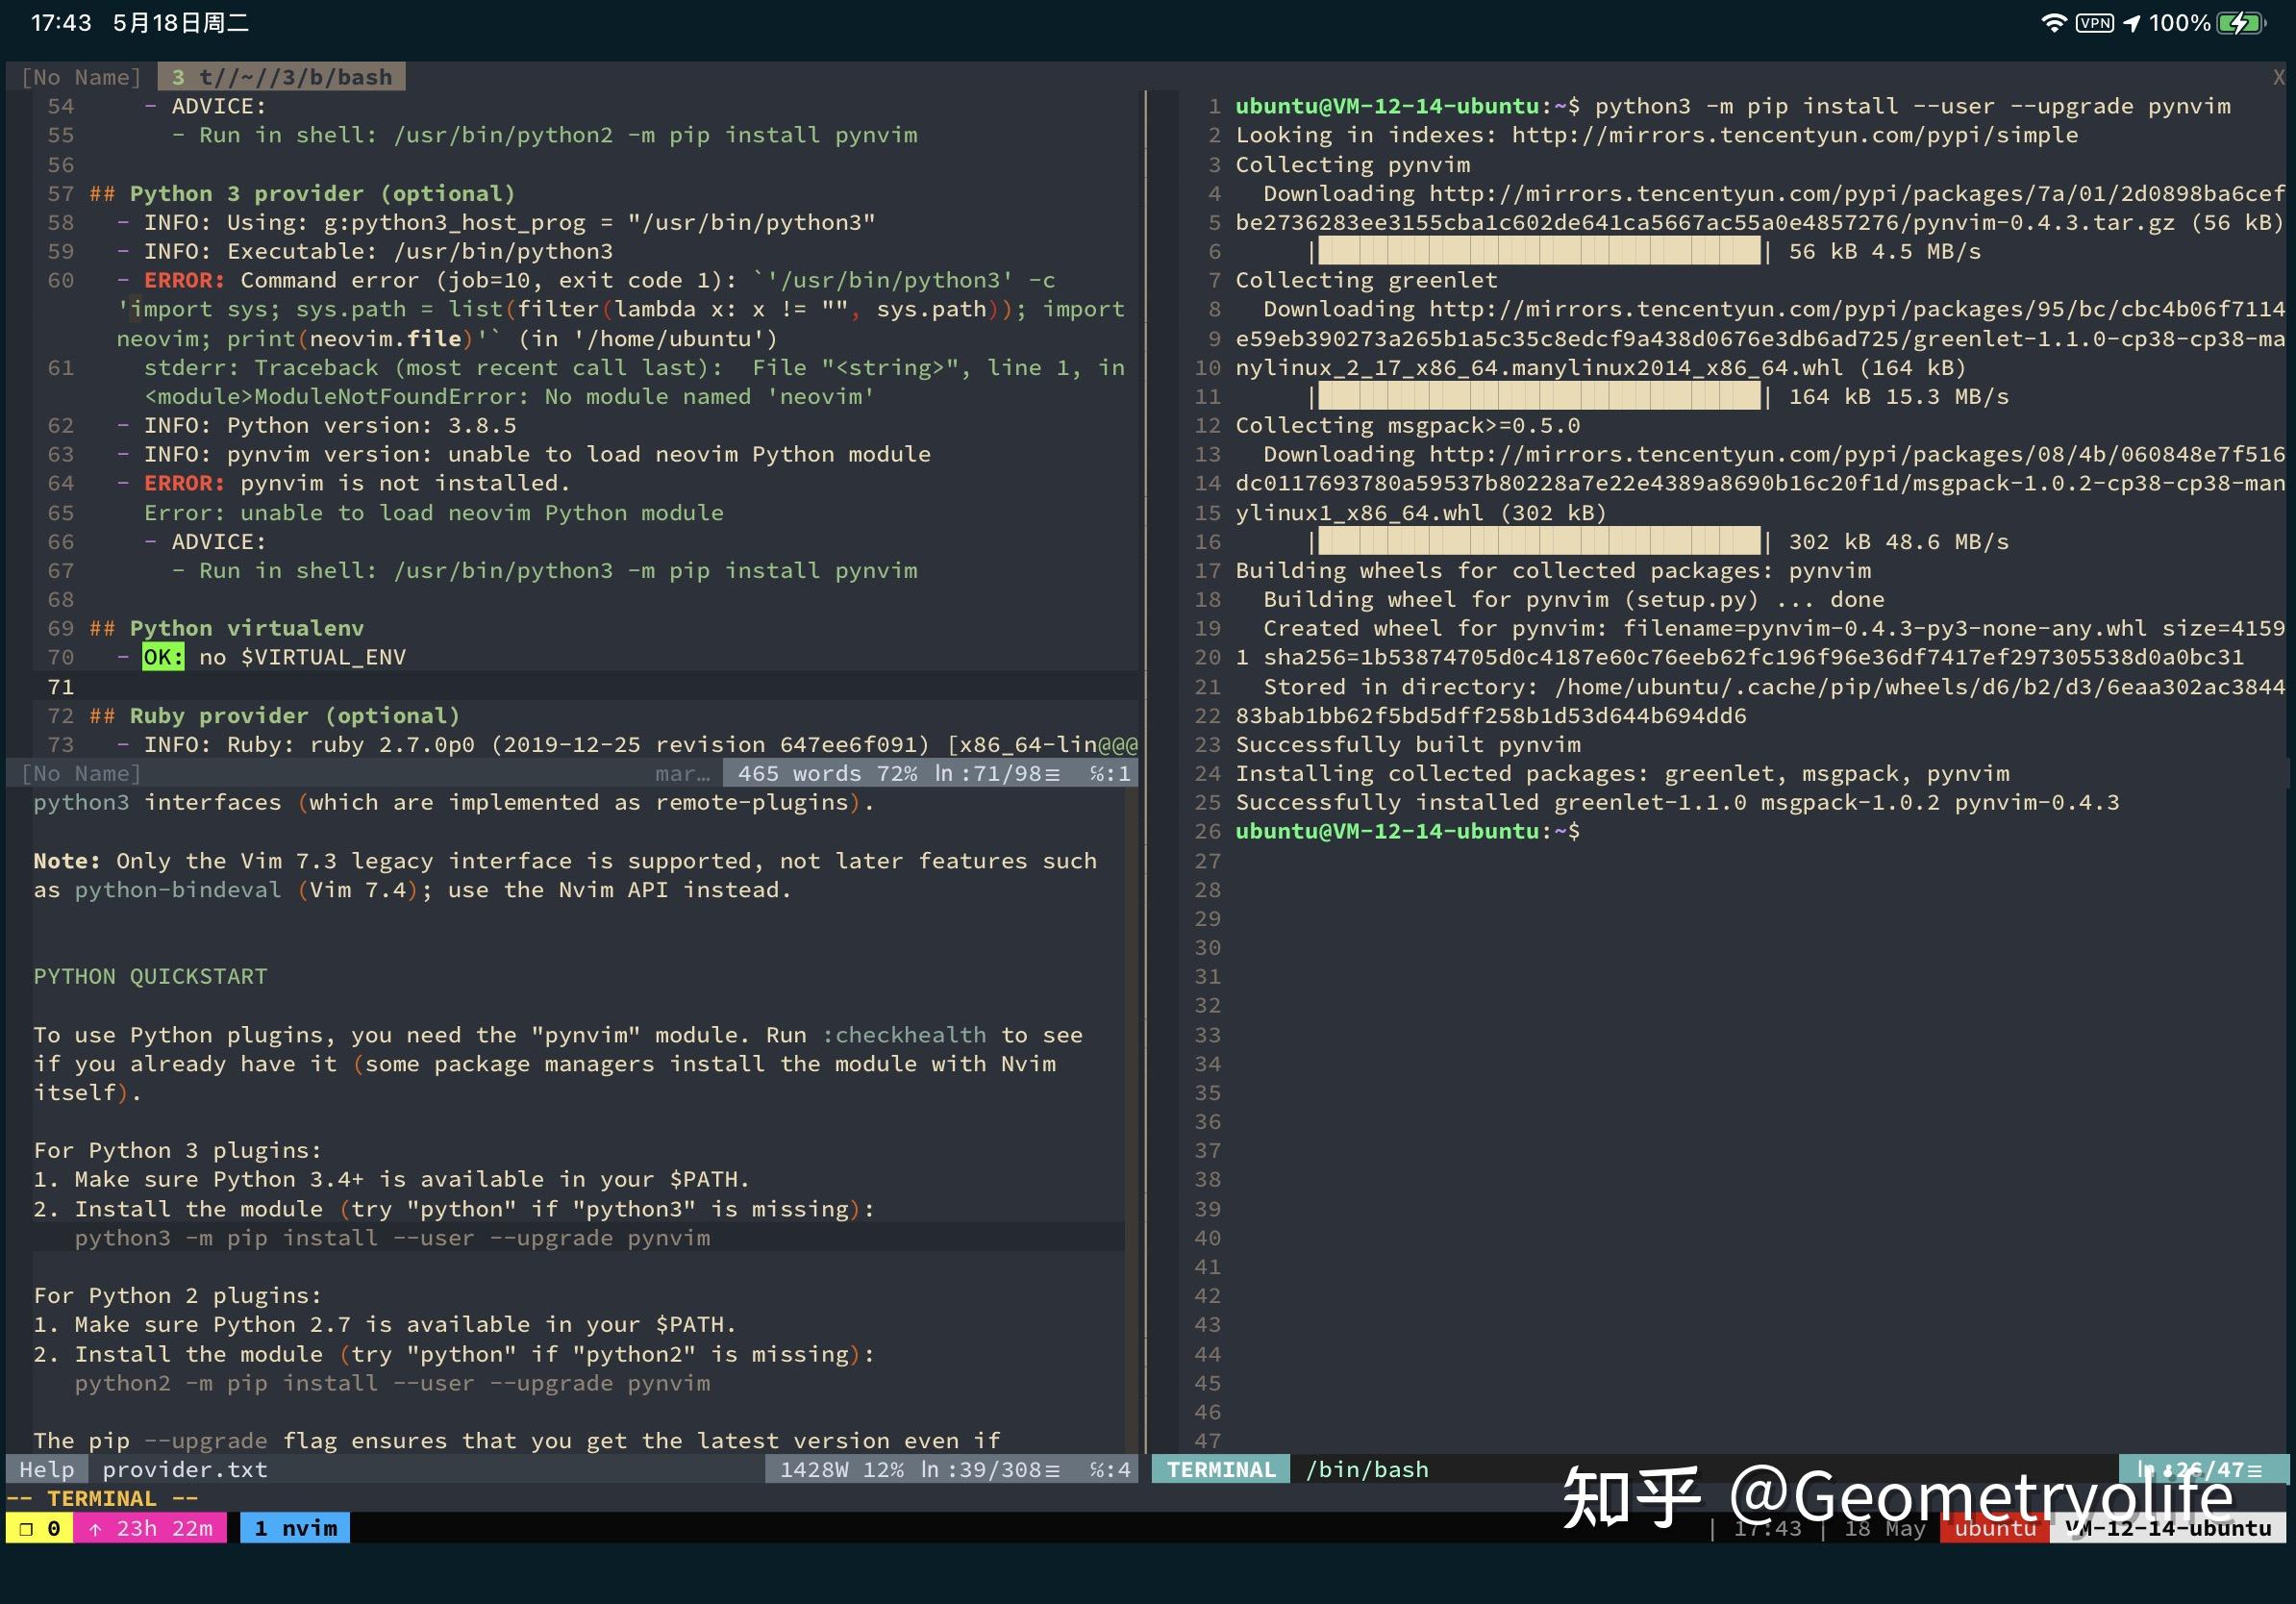Click the ## Ruby provider (optional) heading
The height and width of the screenshot is (1604, 2296).
click(275, 715)
